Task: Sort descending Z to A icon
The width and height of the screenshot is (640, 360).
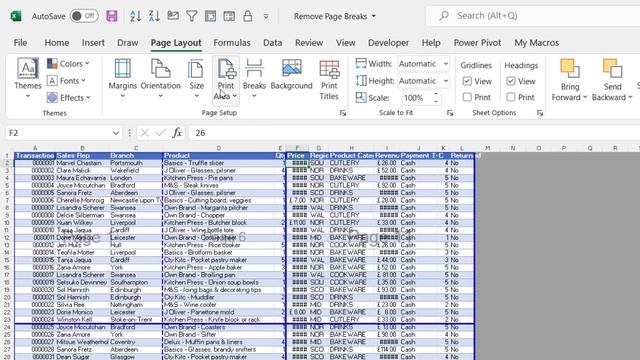Action: tap(154, 16)
